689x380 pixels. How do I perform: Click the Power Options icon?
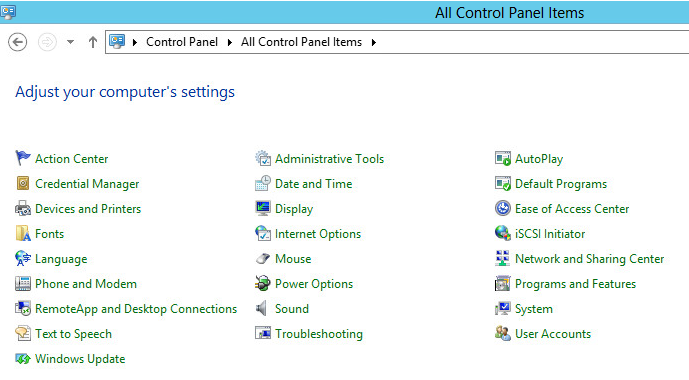tap(263, 283)
